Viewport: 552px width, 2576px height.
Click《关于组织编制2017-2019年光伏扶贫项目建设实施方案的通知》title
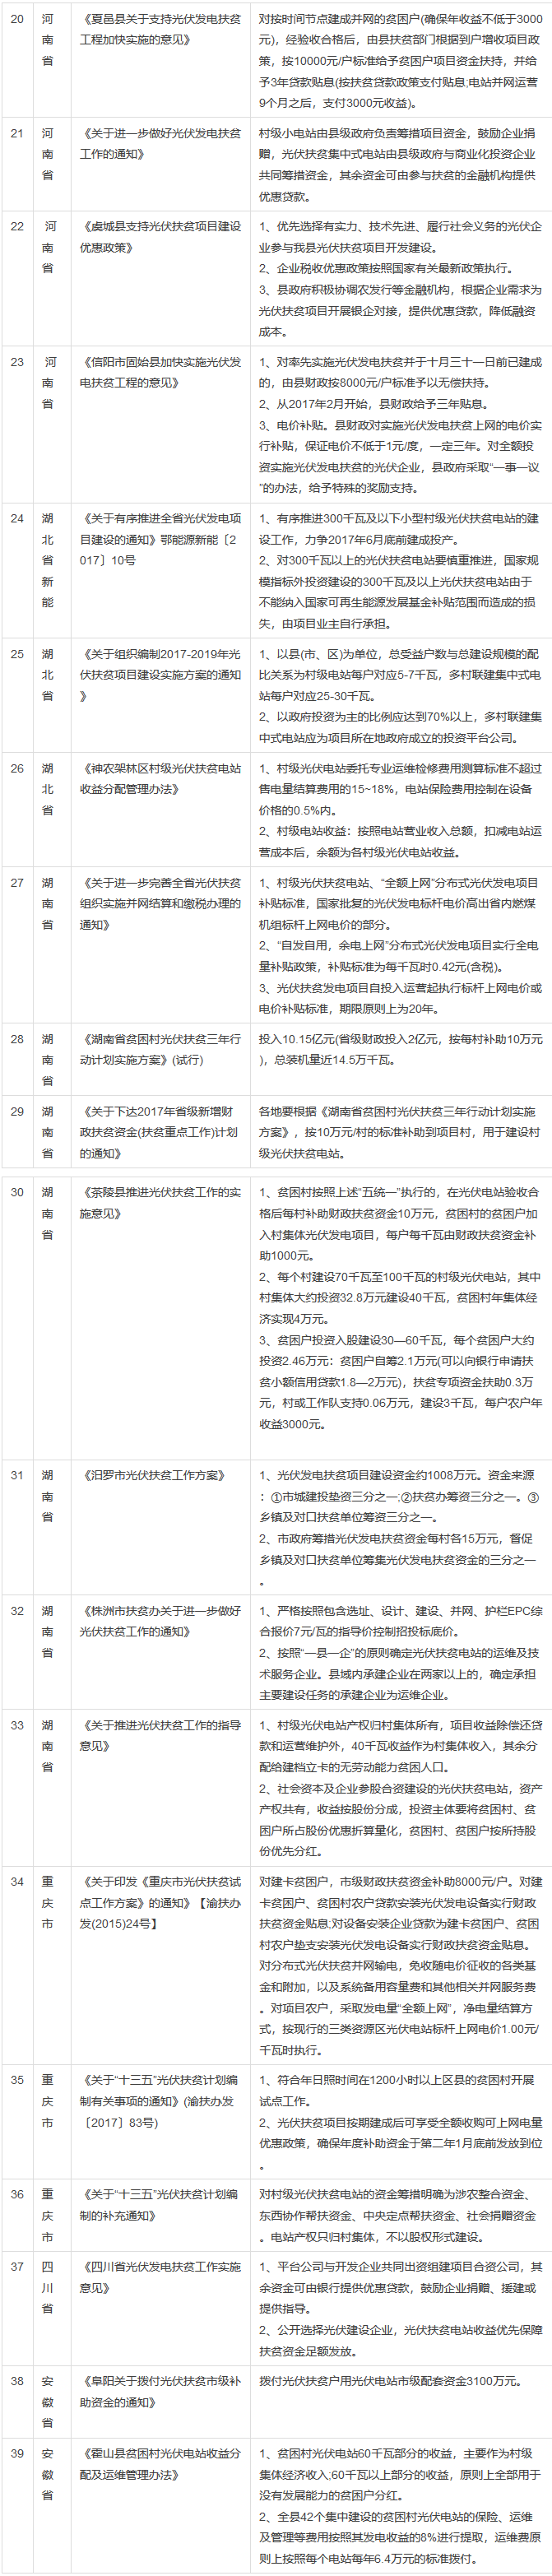(x=160, y=674)
